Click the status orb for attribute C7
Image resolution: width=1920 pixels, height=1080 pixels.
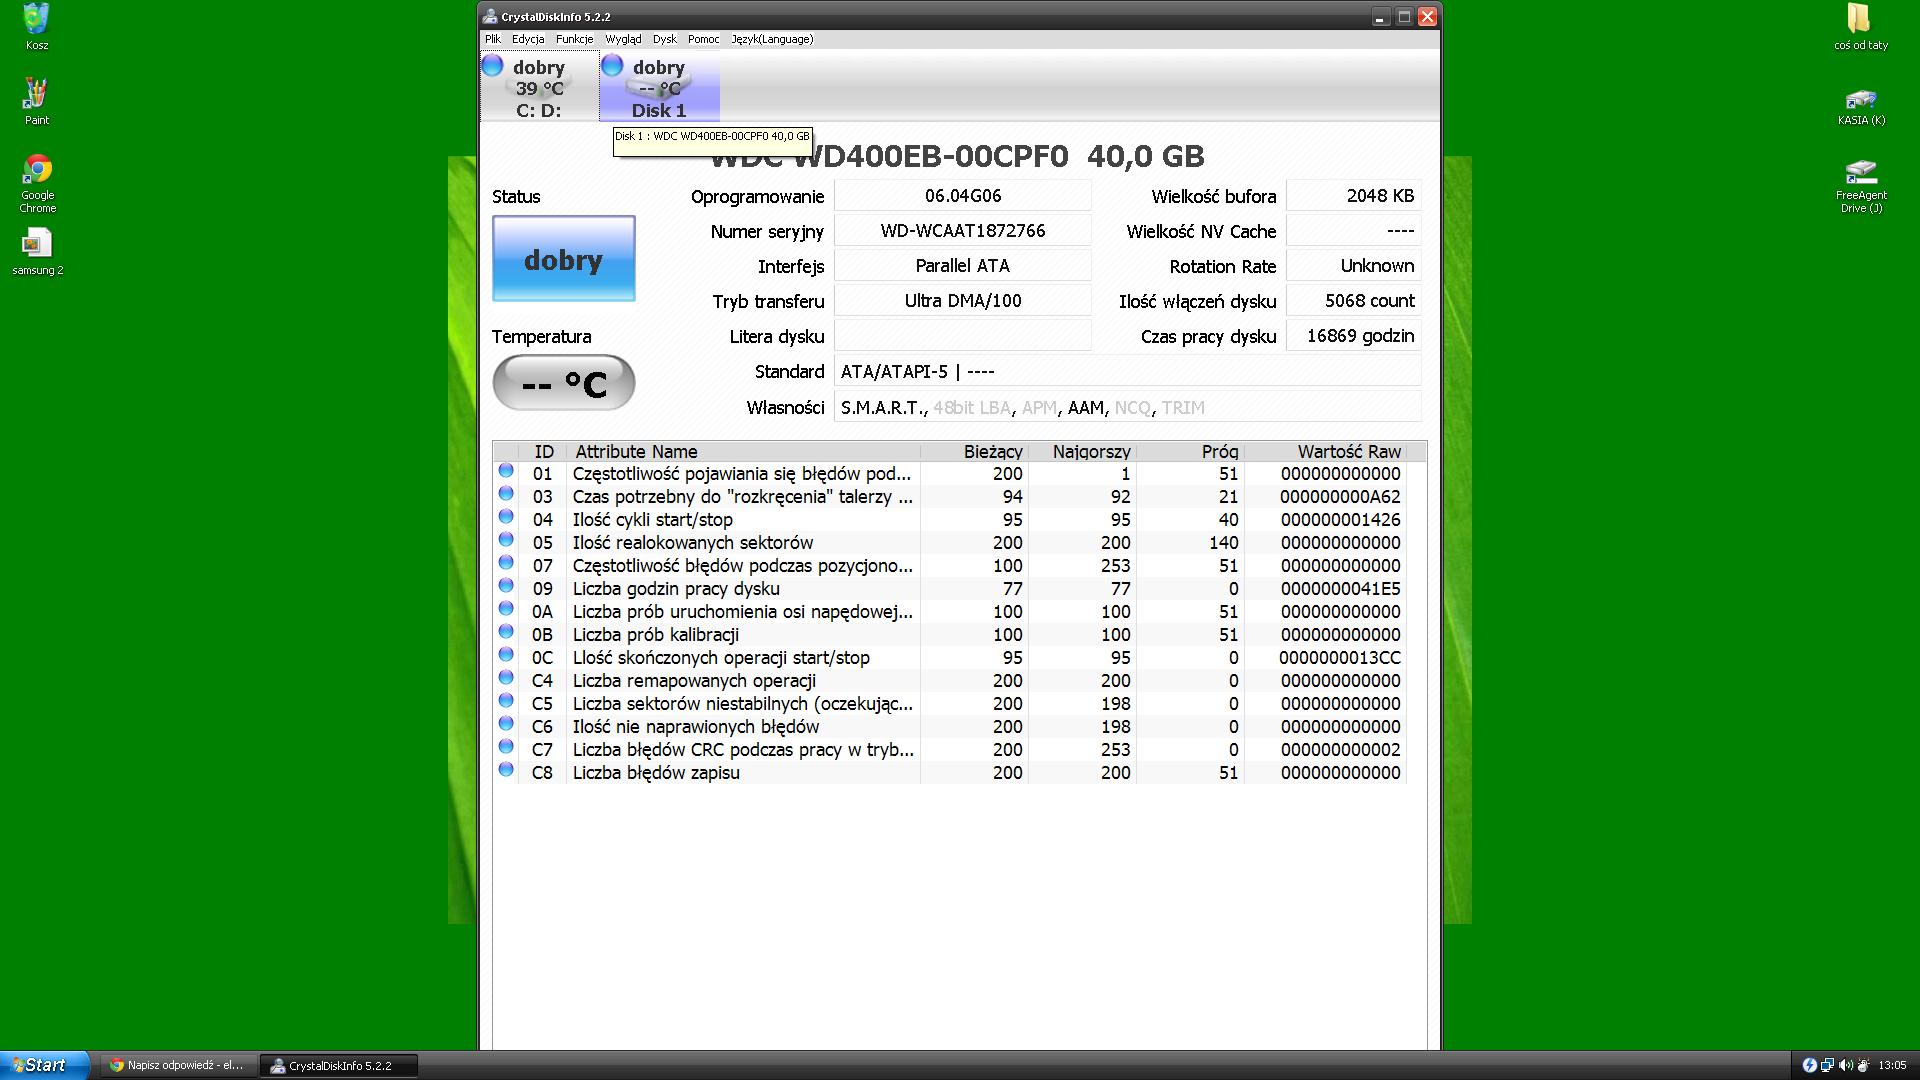(506, 747)
